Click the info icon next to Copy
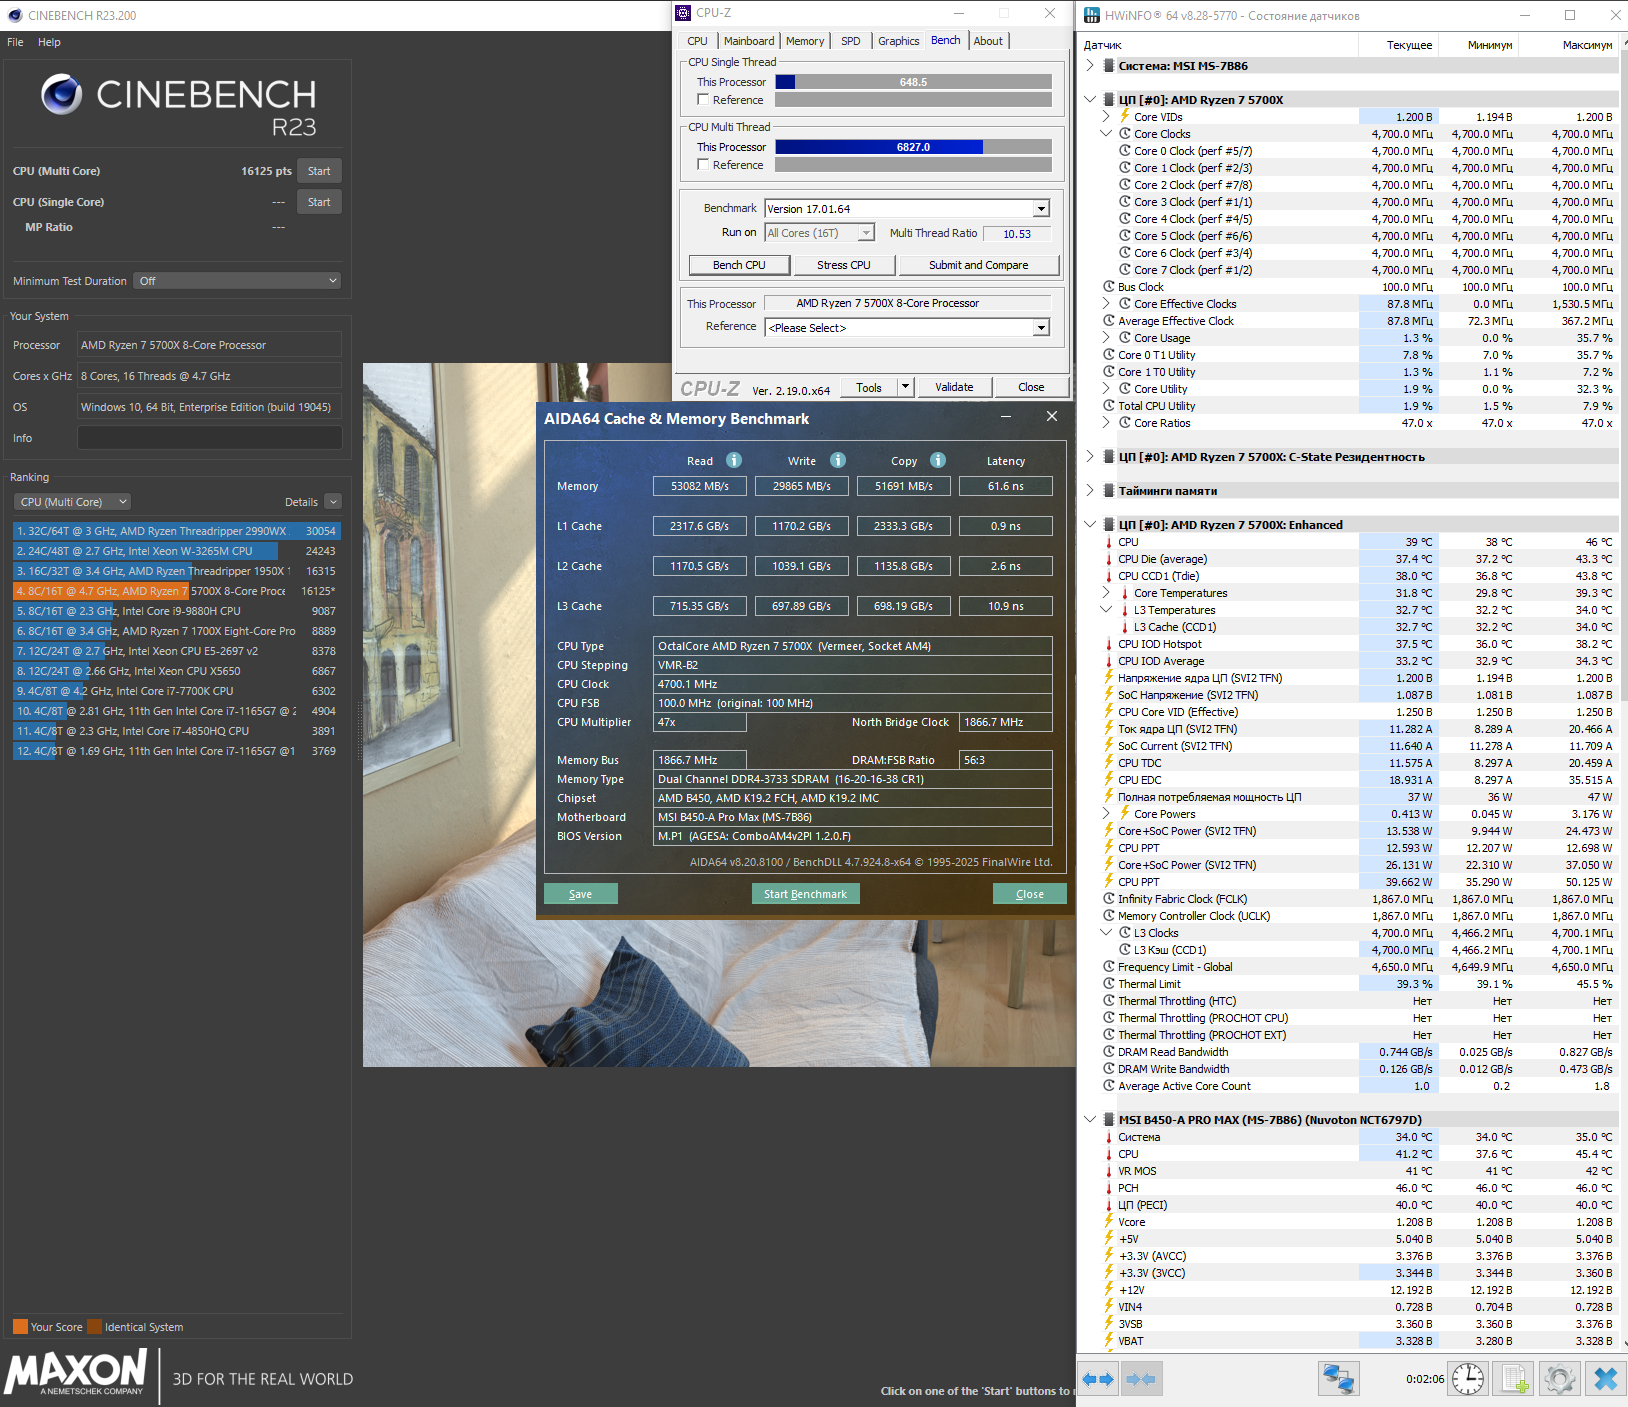This screenshot has height=1407, width=1628. (x=938, y=460)
